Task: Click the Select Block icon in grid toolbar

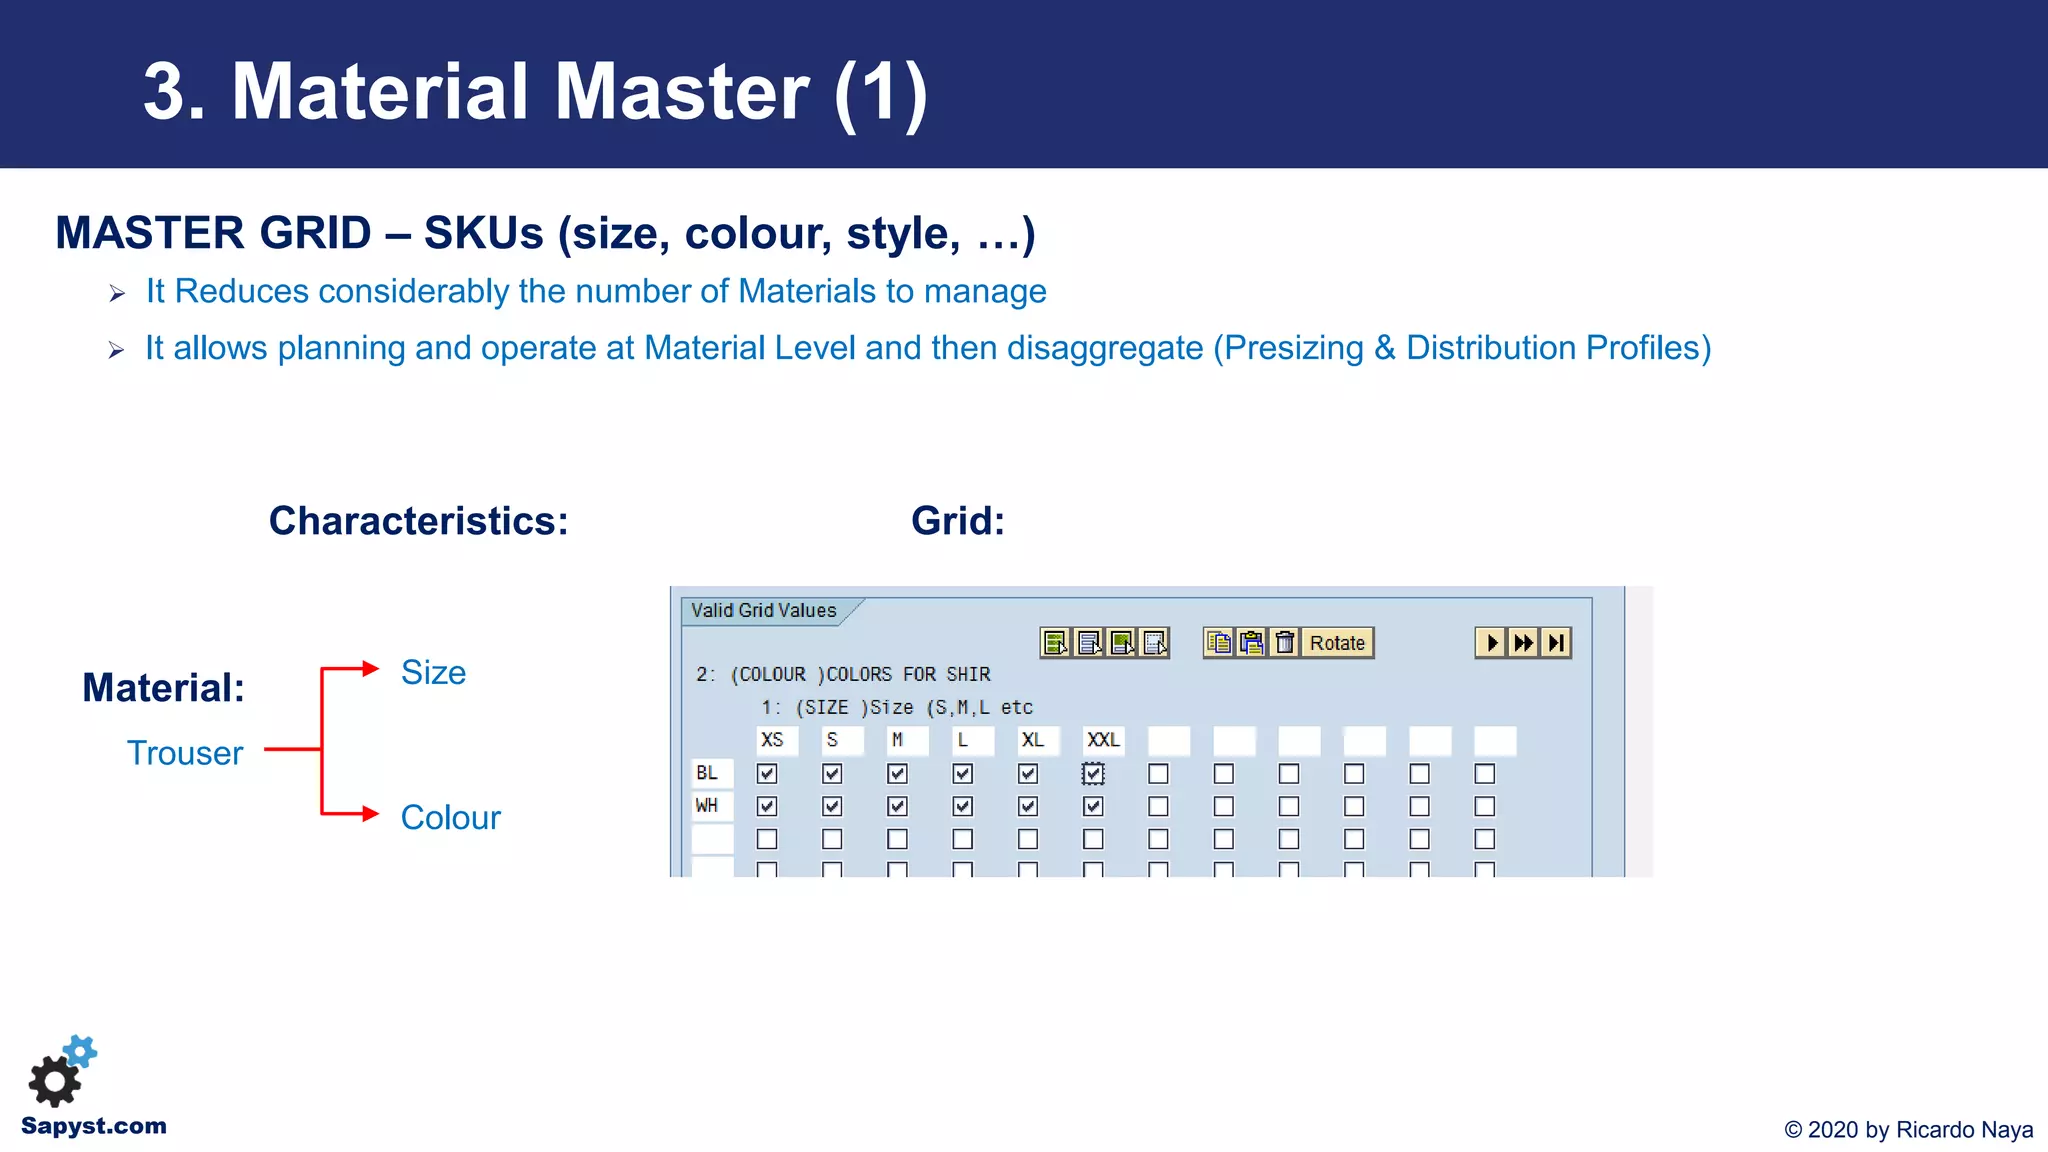Action: click(1122, 643)
